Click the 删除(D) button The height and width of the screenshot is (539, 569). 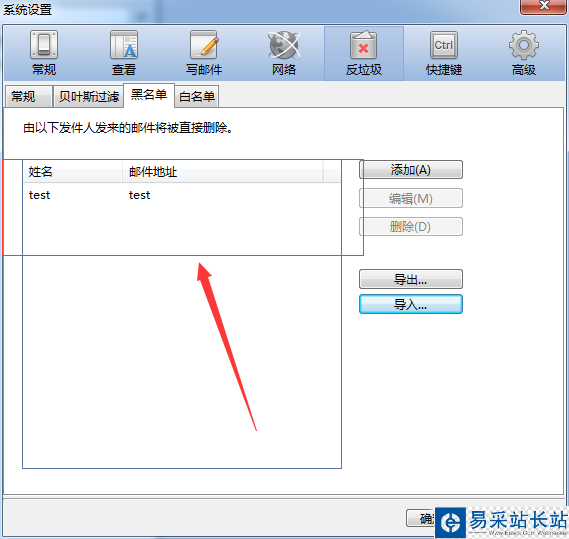click(x=411, y=226)
